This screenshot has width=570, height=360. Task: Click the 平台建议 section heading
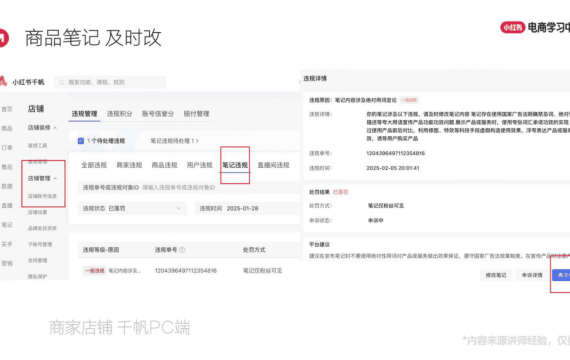coord(319,244)
